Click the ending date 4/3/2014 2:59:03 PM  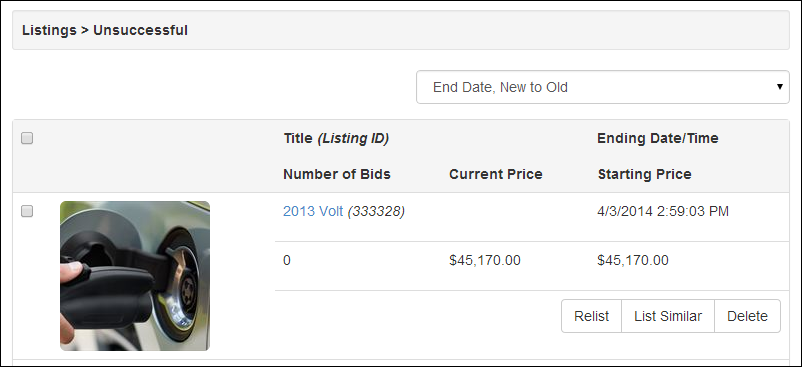pyautogui.click(x=663, y=211)
